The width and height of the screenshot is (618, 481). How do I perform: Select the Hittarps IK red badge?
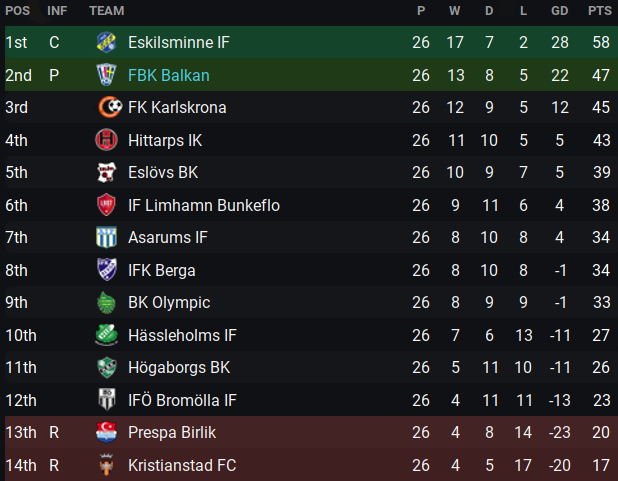click(106, 140)
